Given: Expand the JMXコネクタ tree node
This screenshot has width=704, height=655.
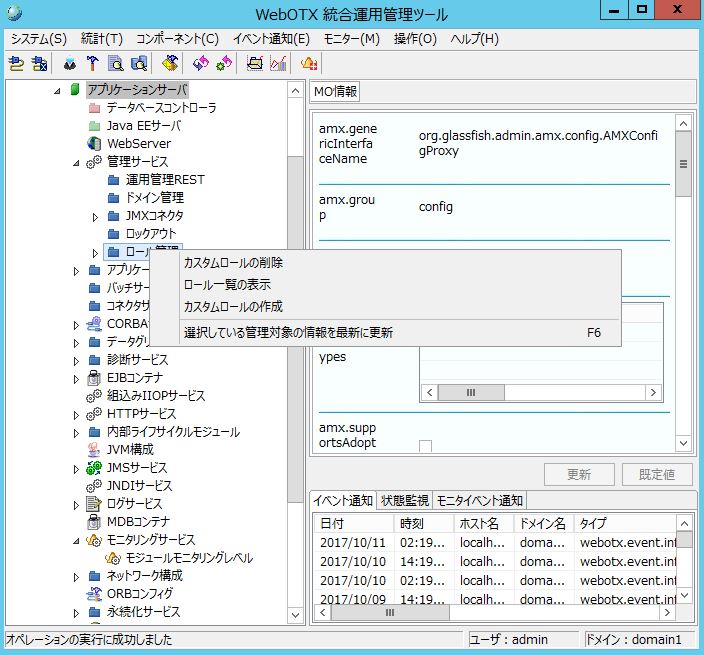Looking at the screenshot, I should pyautogui.click(x=96, y=216).
